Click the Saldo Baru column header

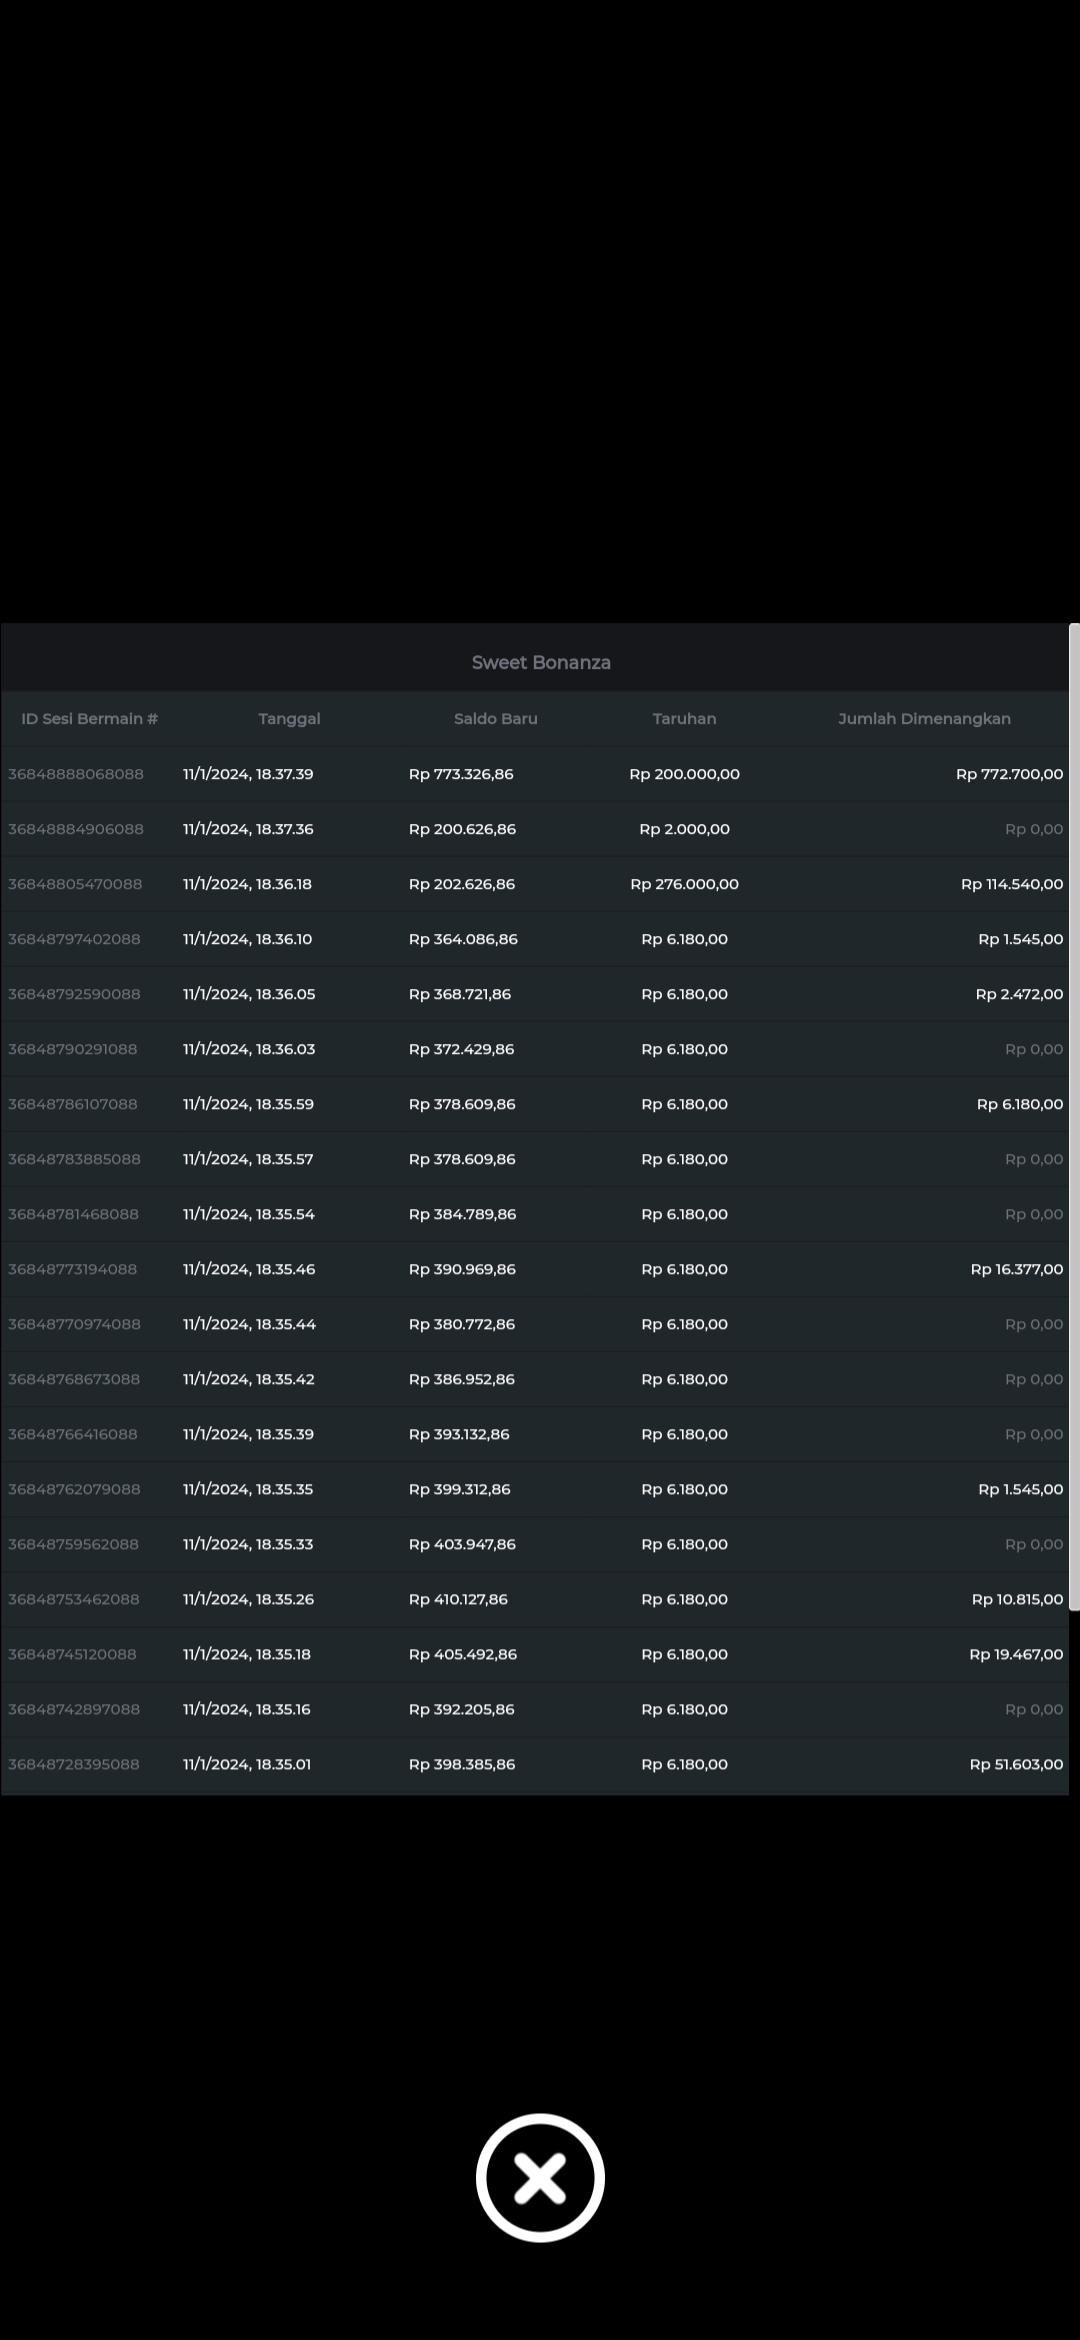point(495,718)
